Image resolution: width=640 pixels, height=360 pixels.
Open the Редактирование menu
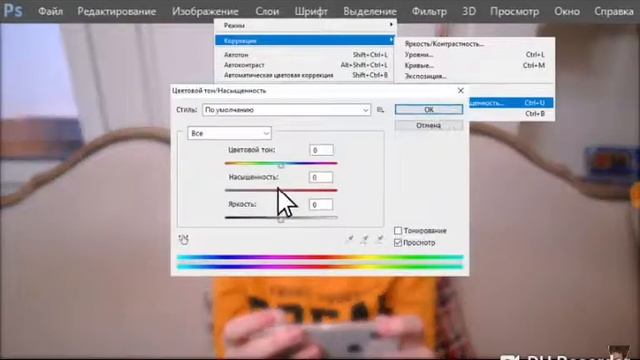[117, 11]
